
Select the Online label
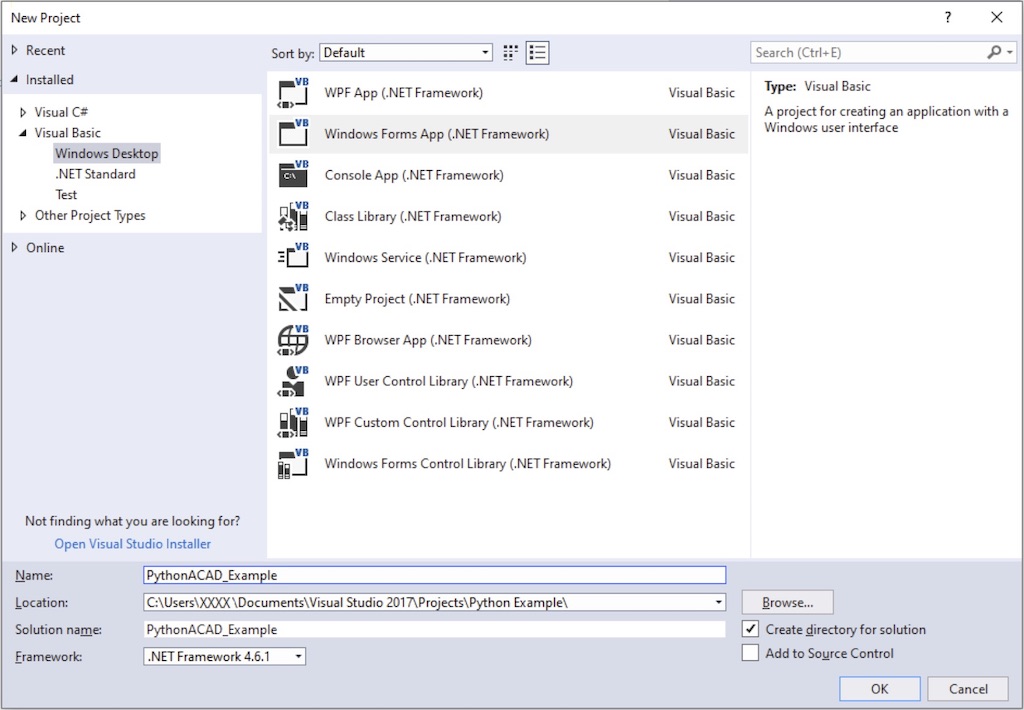pyautogui.click(x=45, y=248)
